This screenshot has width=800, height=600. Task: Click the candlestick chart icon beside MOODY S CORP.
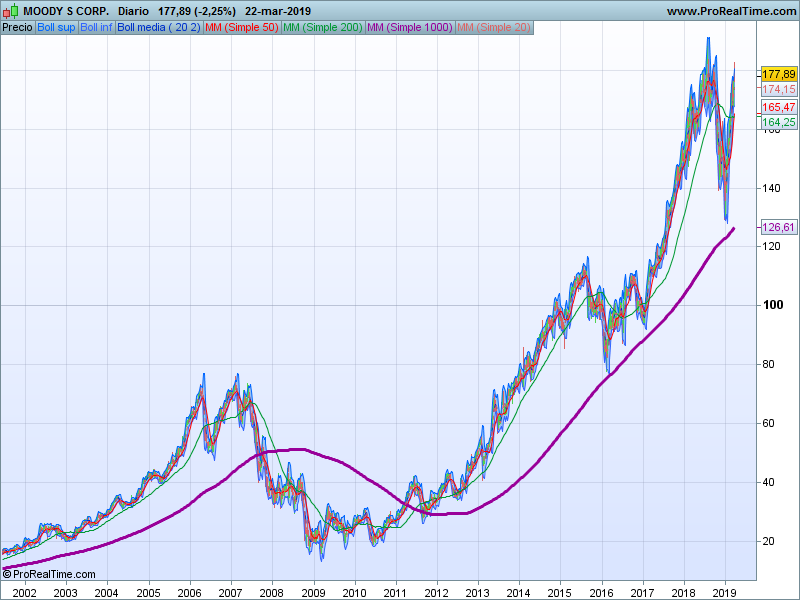(10, 11)
